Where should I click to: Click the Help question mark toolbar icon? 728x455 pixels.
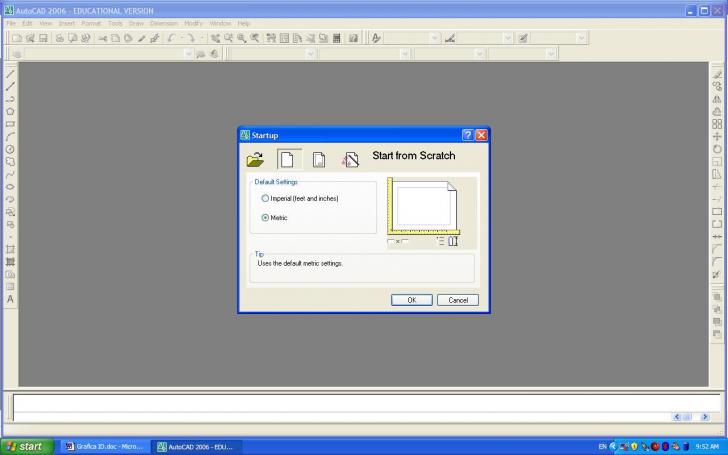click(x=353, y=38)
